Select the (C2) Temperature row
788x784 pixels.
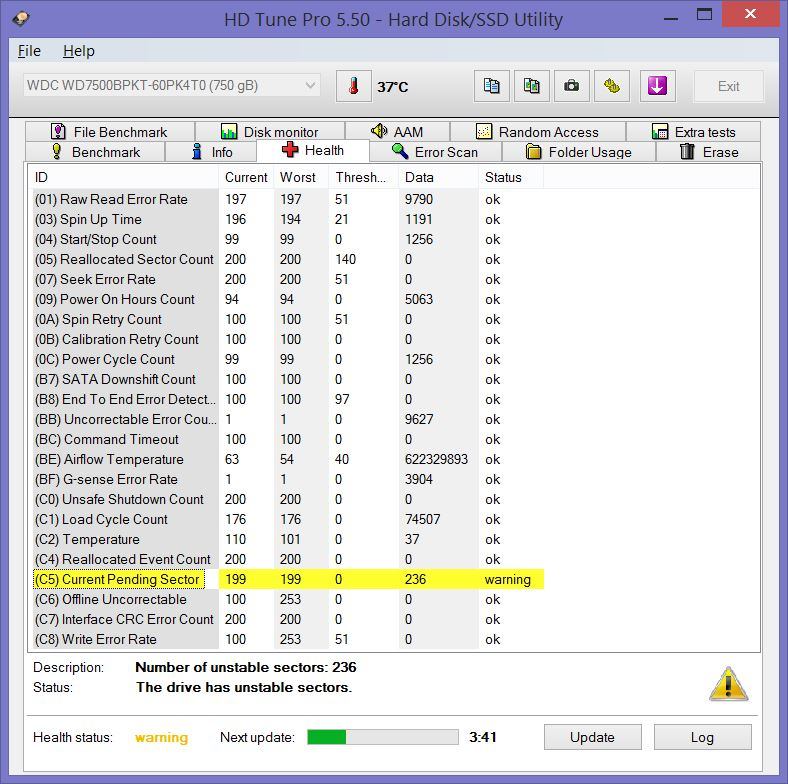point(288,539)
